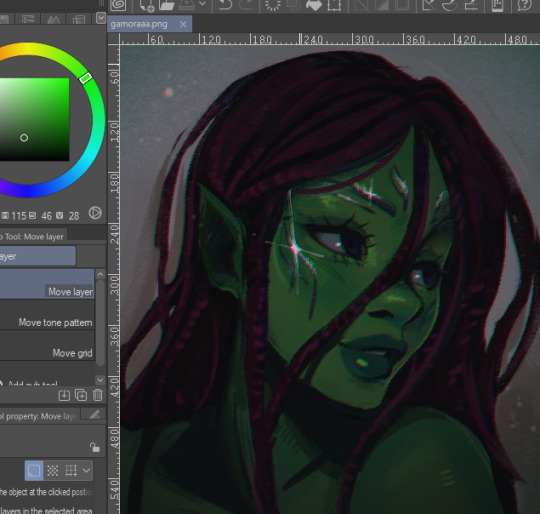The height and width of the screenshot is (514, 540).
Task: Click the hue ring handle on color wheel
Action: point(85,78)
